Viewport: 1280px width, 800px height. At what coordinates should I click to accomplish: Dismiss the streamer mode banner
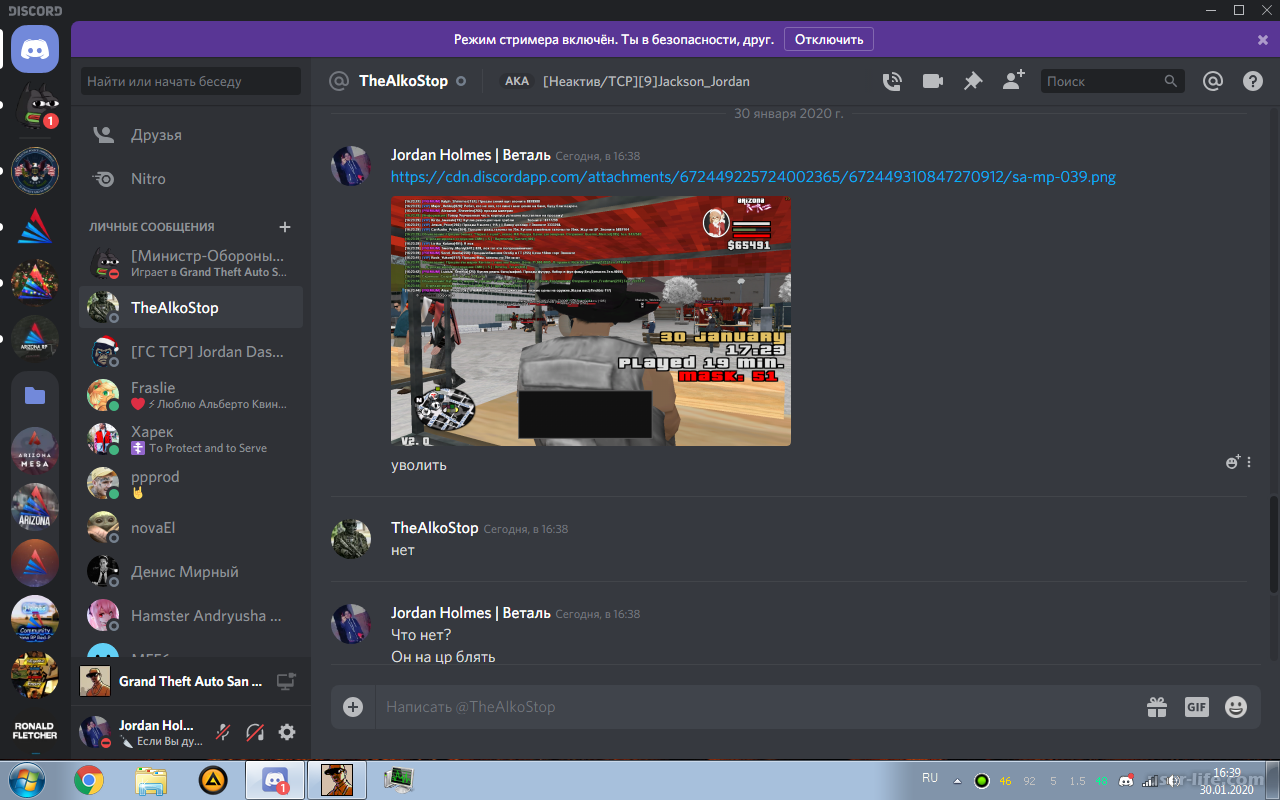(x=1262, y=40)
